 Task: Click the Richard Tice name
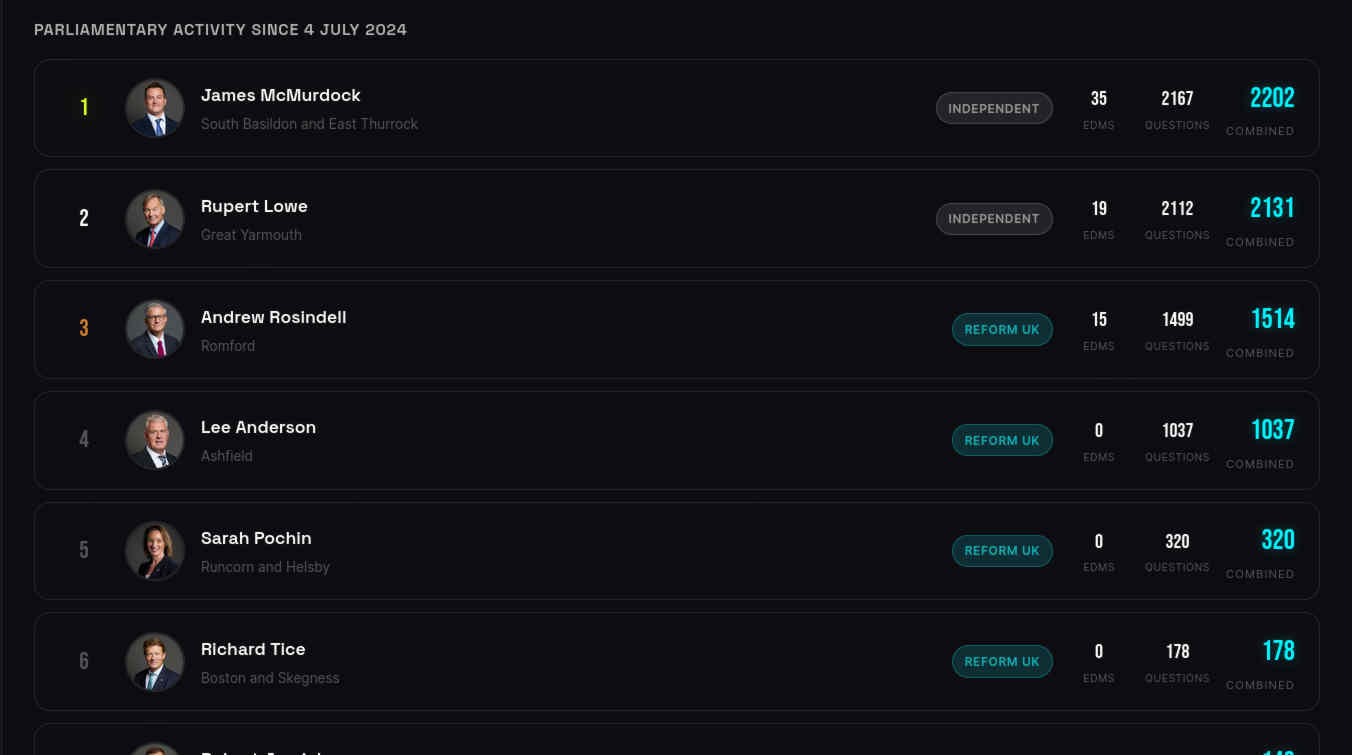(253, 649)
